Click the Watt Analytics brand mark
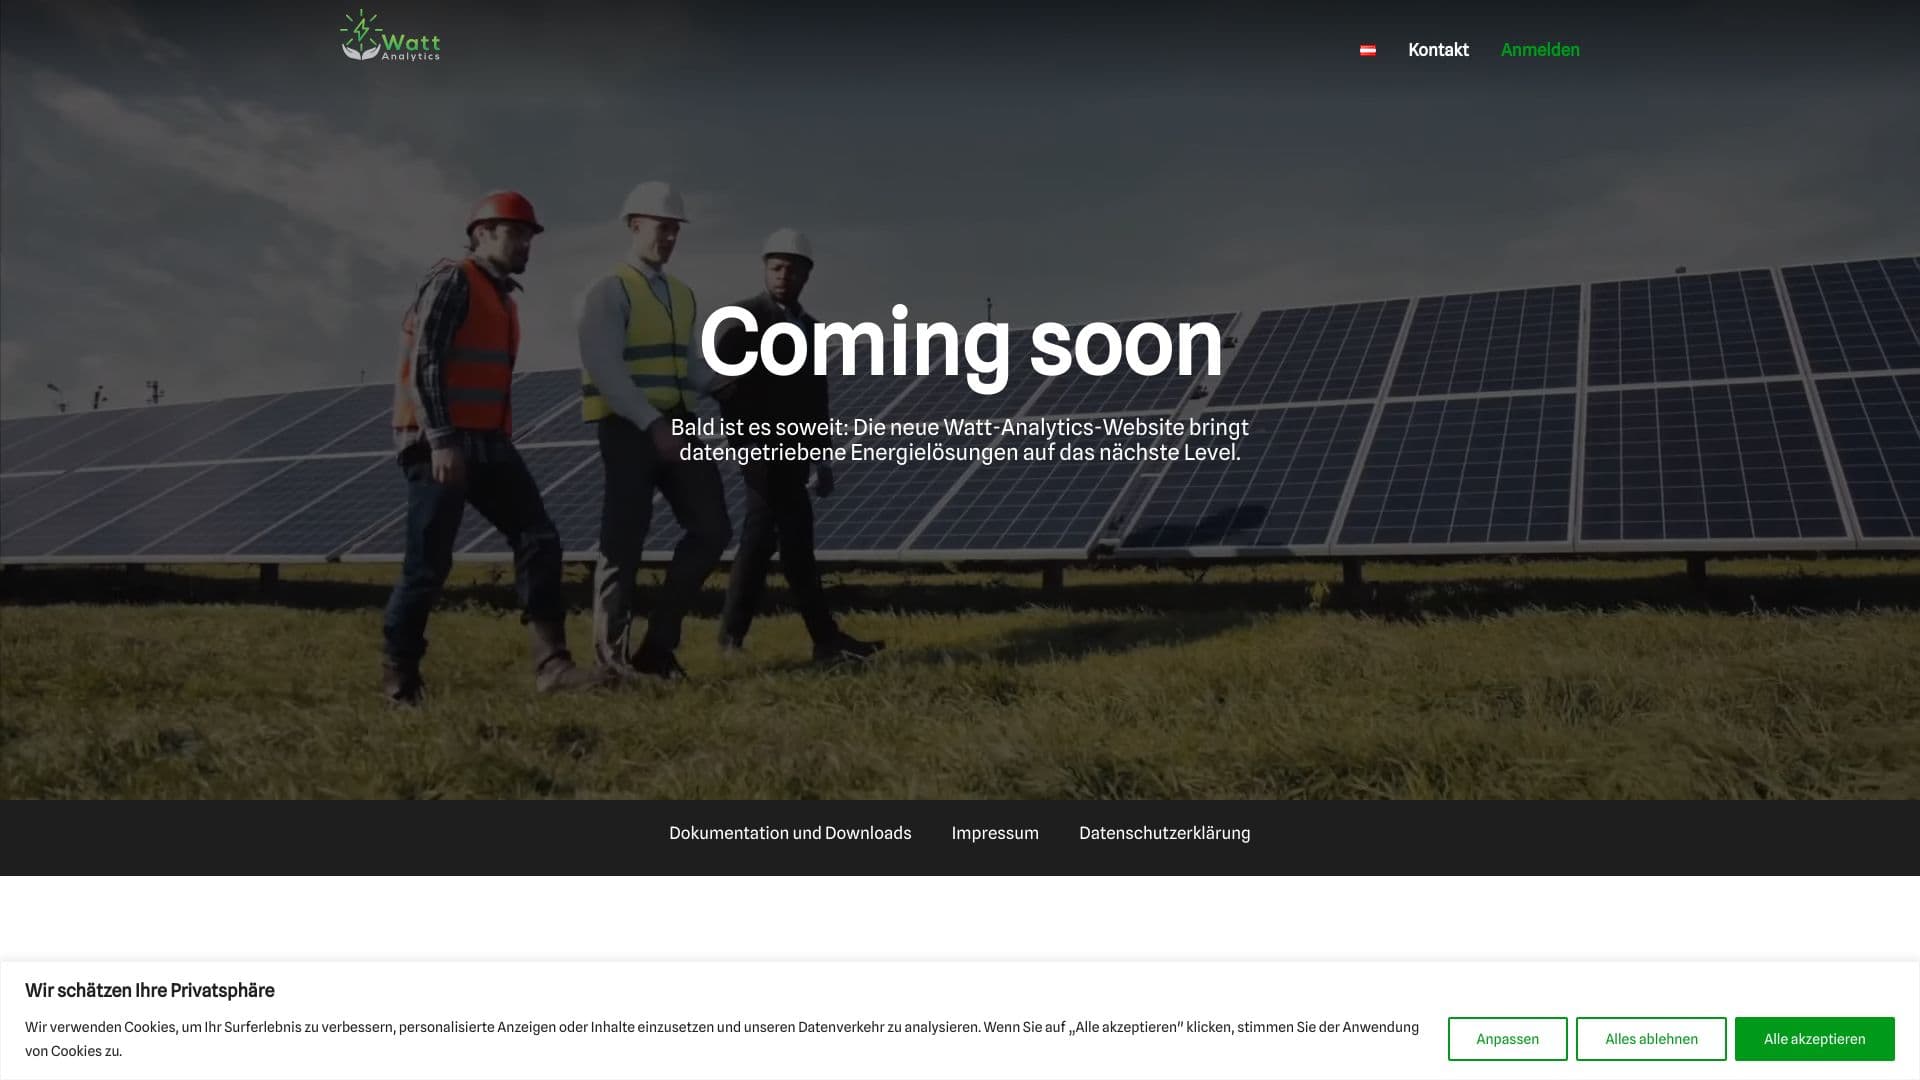This screenshot has height=1080, width=1920. click(392, 38)
